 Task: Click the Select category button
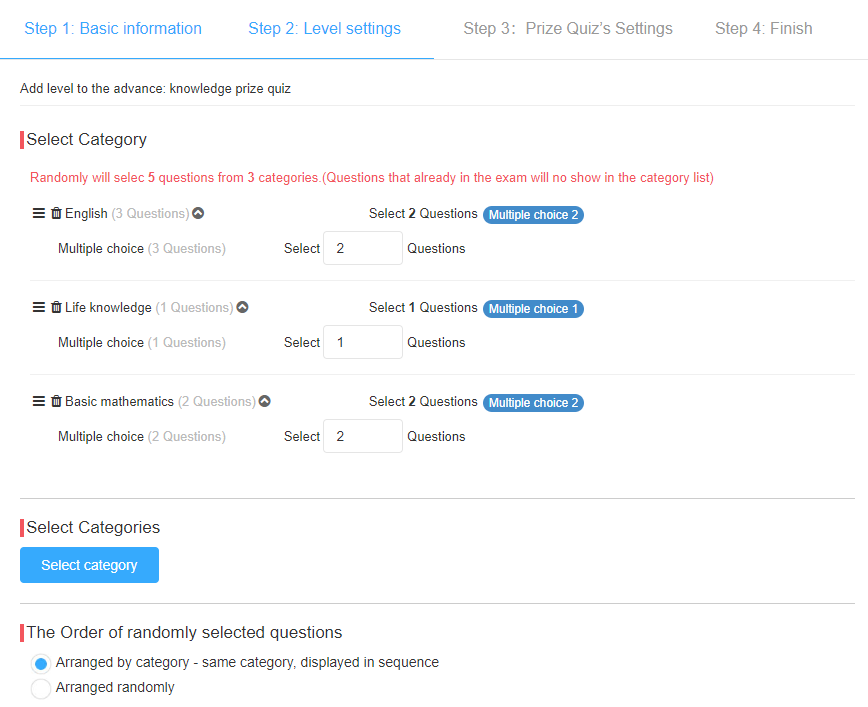click(89, 565)
